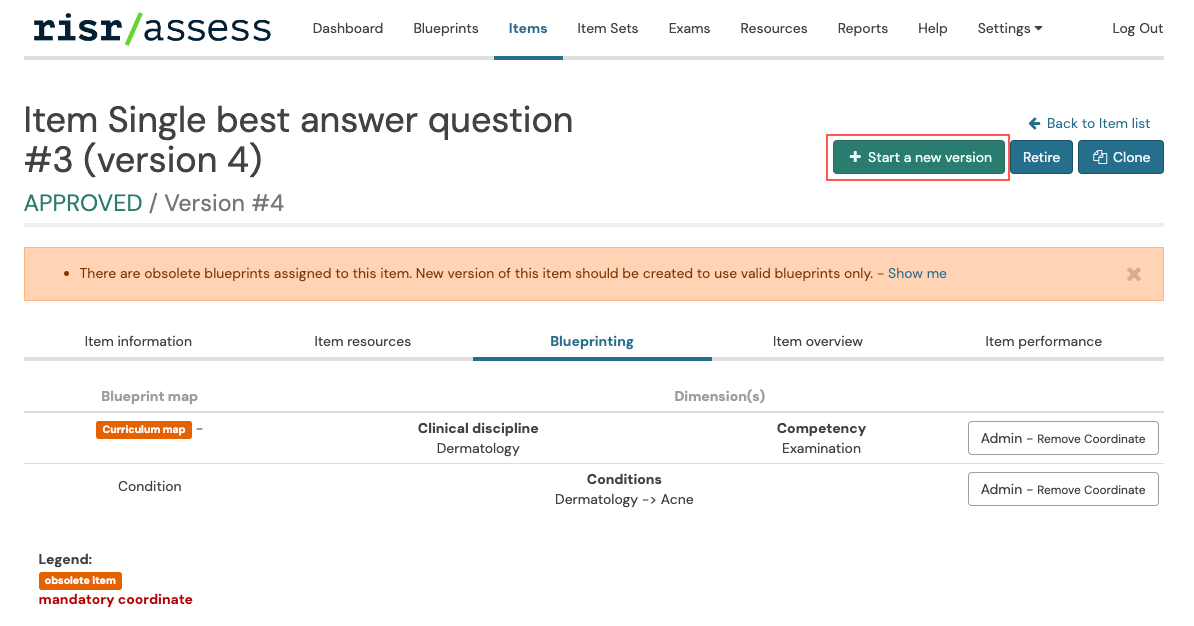Go to Resources in navigation
This screenshot has width=1194, height=626.
click(773, 28)
